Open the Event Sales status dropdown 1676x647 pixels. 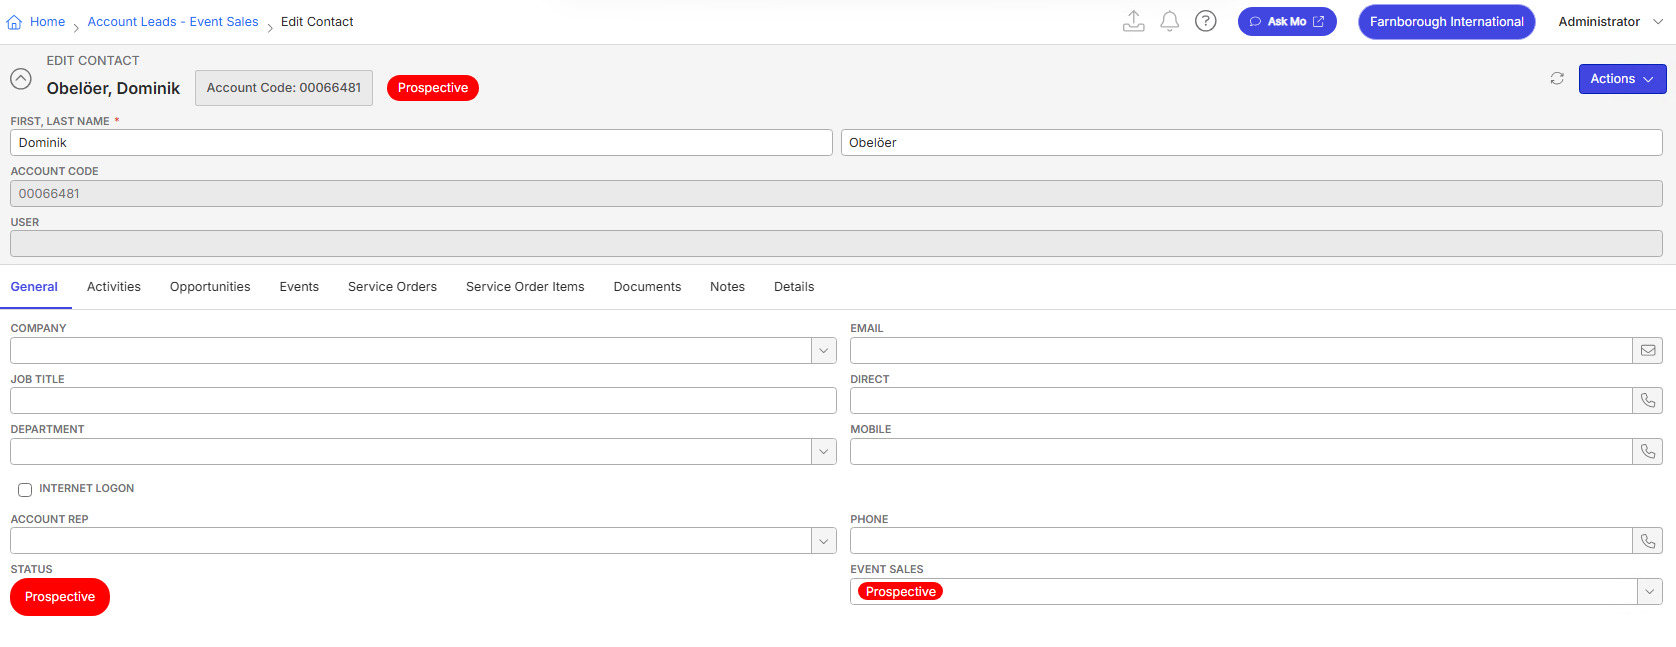tap(1649, 591)
